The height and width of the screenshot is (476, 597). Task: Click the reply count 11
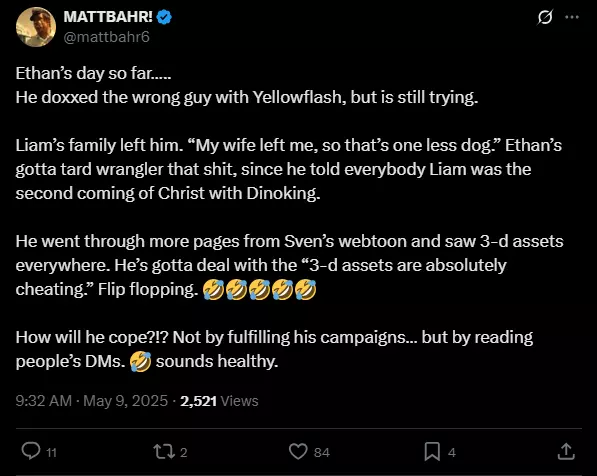(x=51, y=452)
